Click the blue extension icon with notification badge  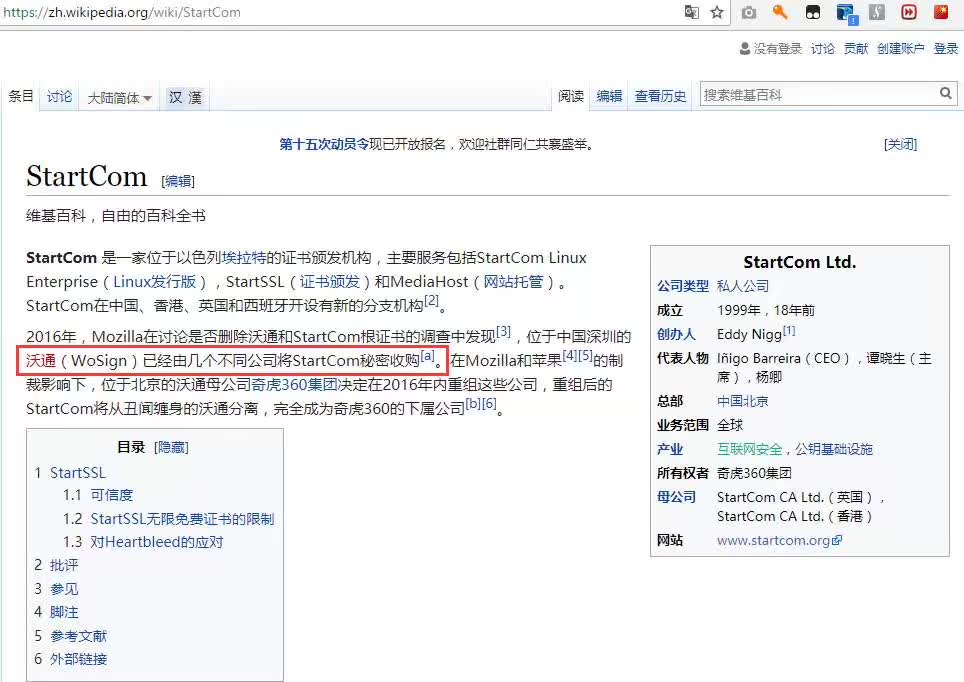point(847,14)
